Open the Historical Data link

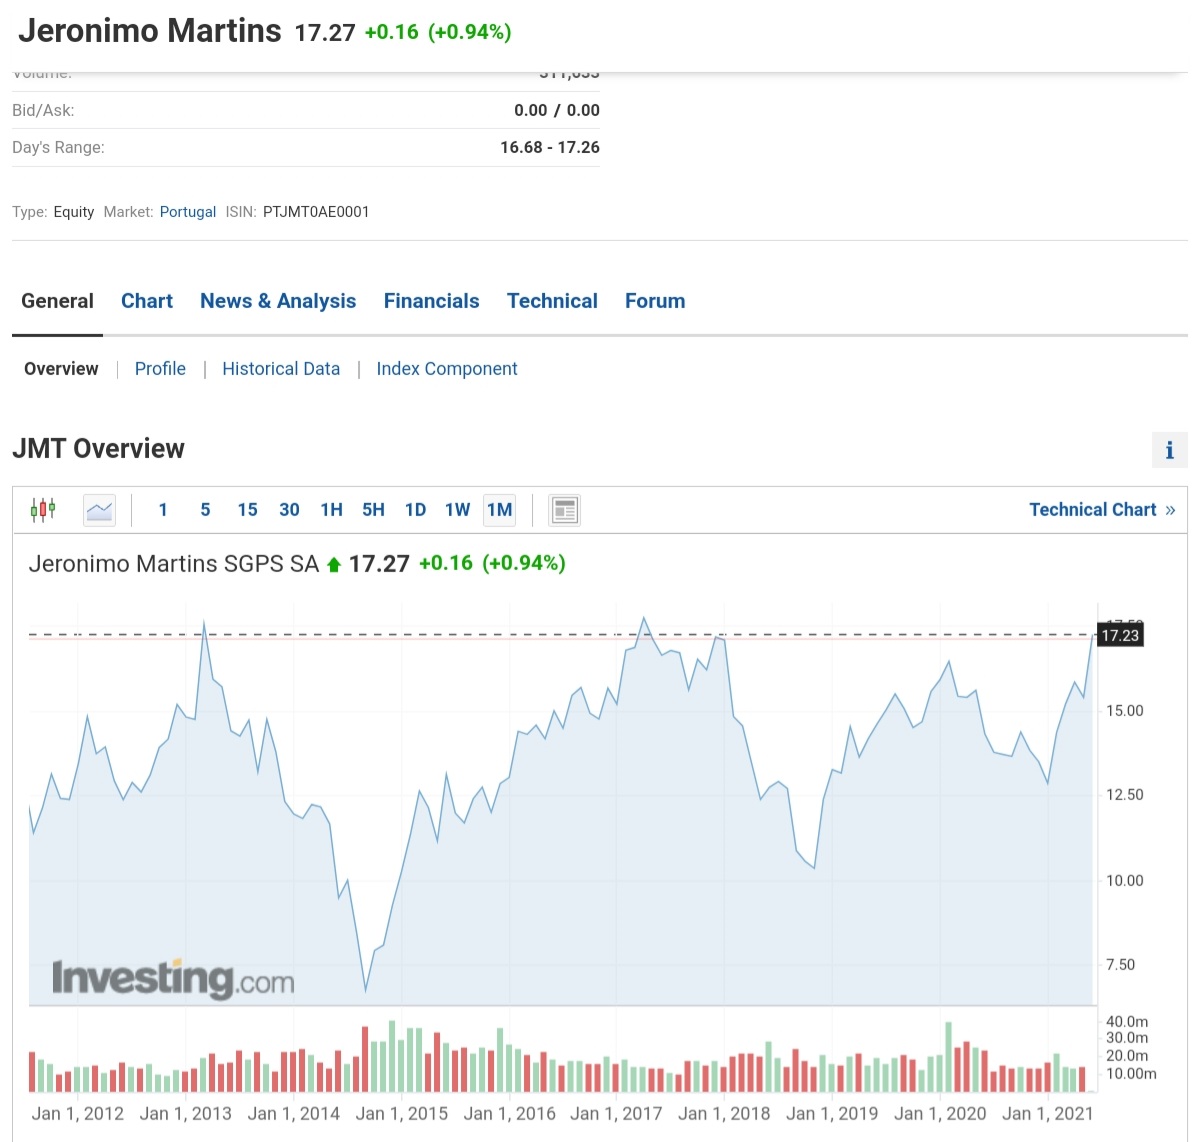pyautogui.click(x=281, y=369)
